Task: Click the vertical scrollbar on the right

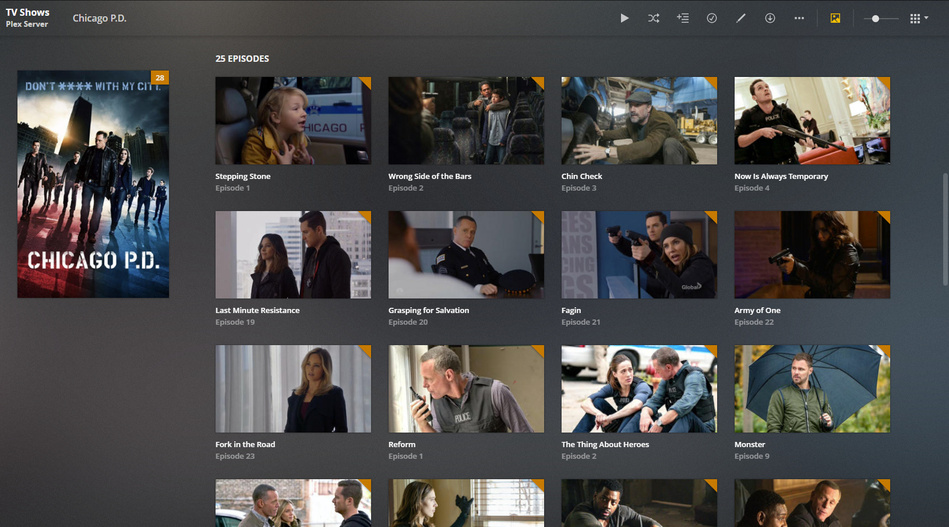Action: [x=945, y=230]
